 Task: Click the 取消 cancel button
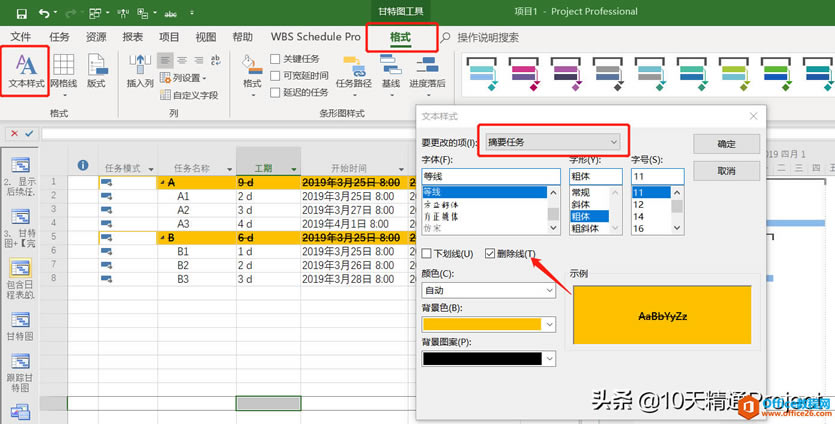[x=726, y=171]
